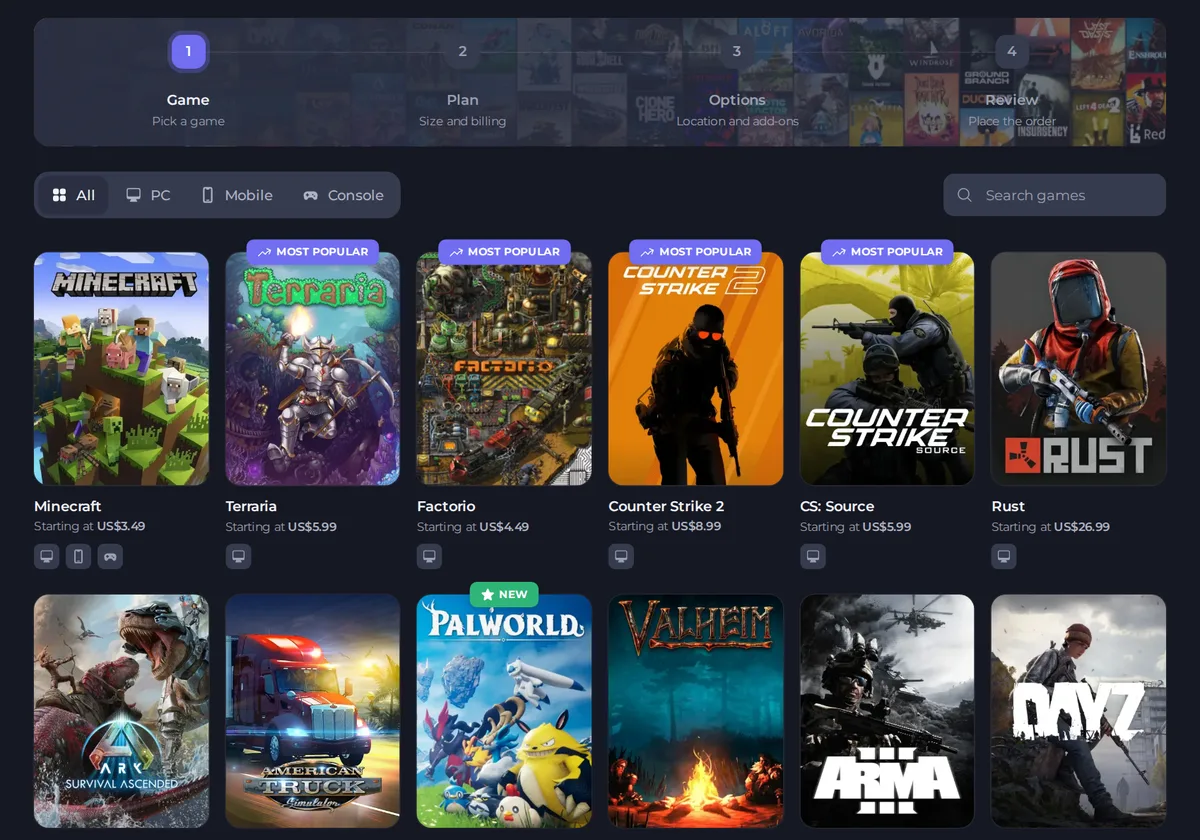1200x840 pixels.
Task: Click Terraria's Starting at US$5.99 price
Action: coord(281,527)
